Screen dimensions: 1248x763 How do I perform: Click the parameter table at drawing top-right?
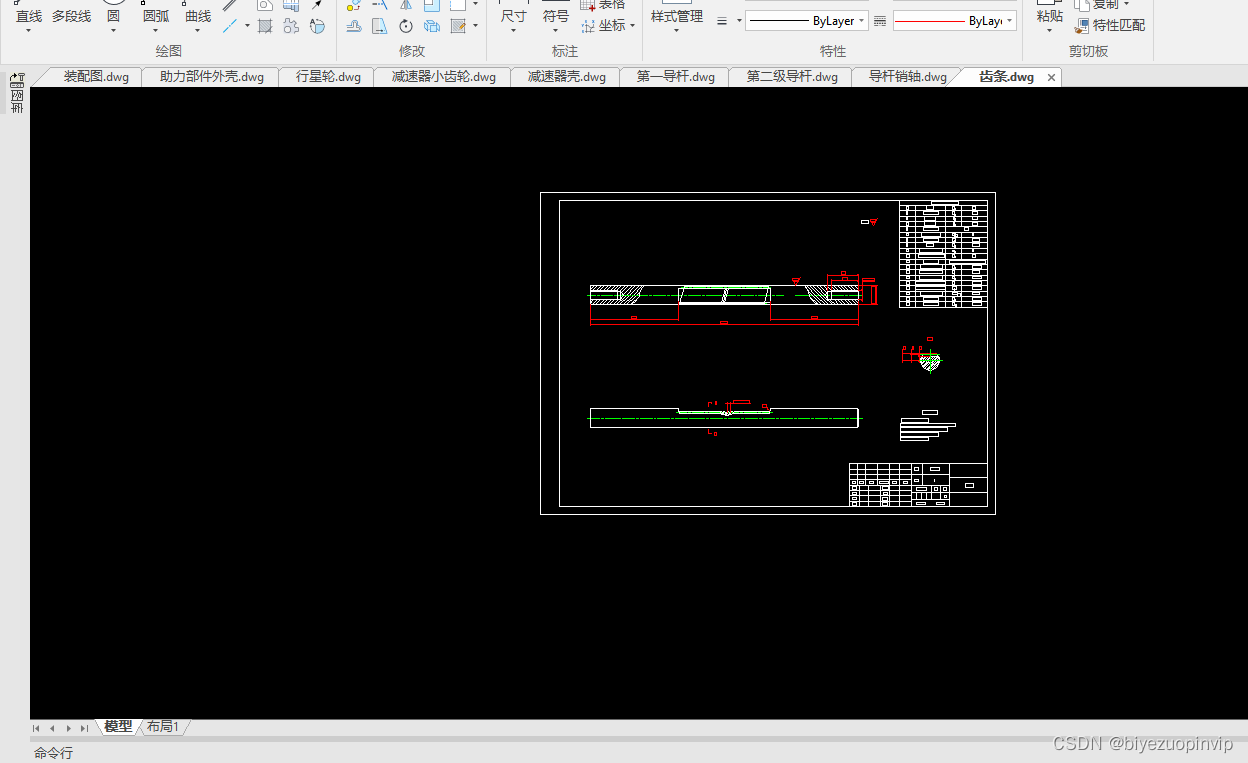[x=944, y=254]
